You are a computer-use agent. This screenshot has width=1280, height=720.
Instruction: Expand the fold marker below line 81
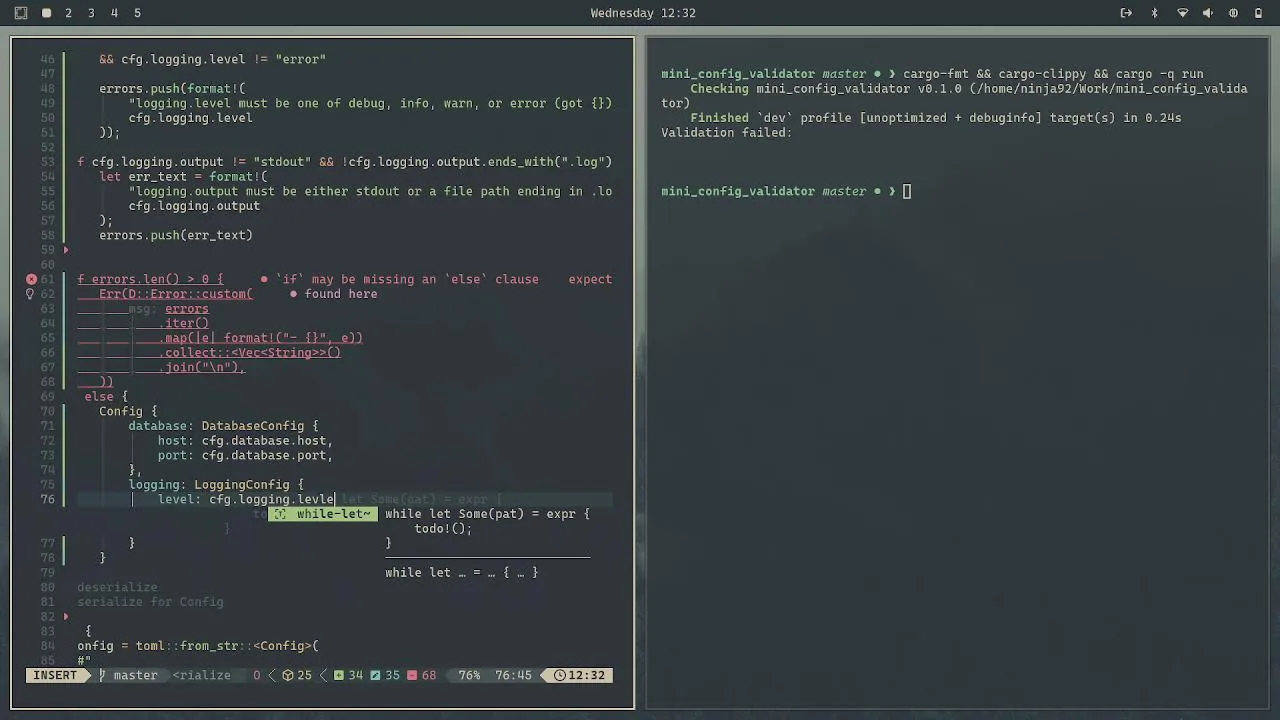point(66,616)
